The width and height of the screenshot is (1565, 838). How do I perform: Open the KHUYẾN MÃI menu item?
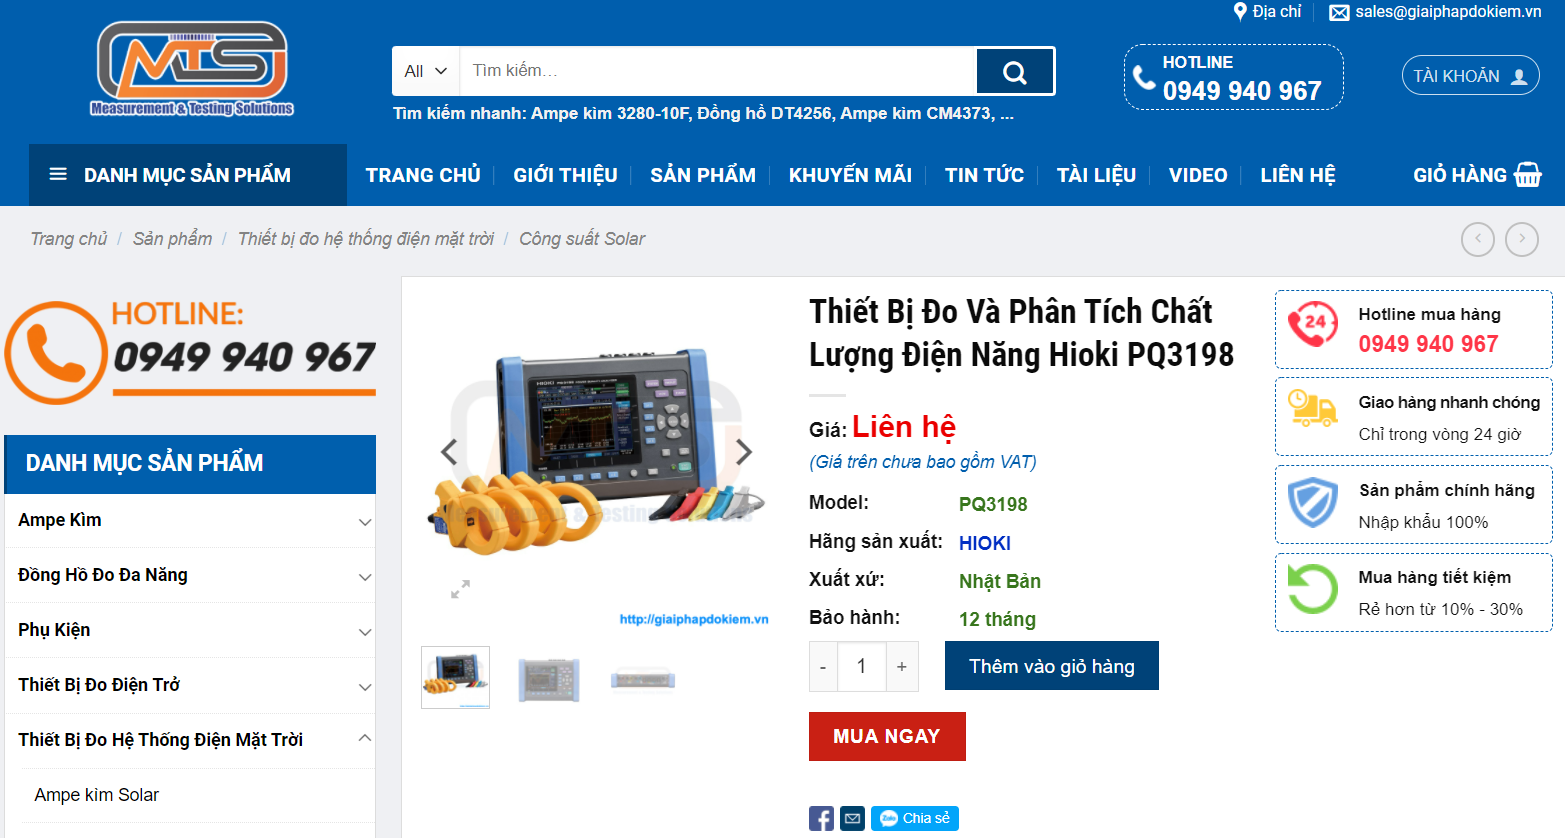point(850,175)
